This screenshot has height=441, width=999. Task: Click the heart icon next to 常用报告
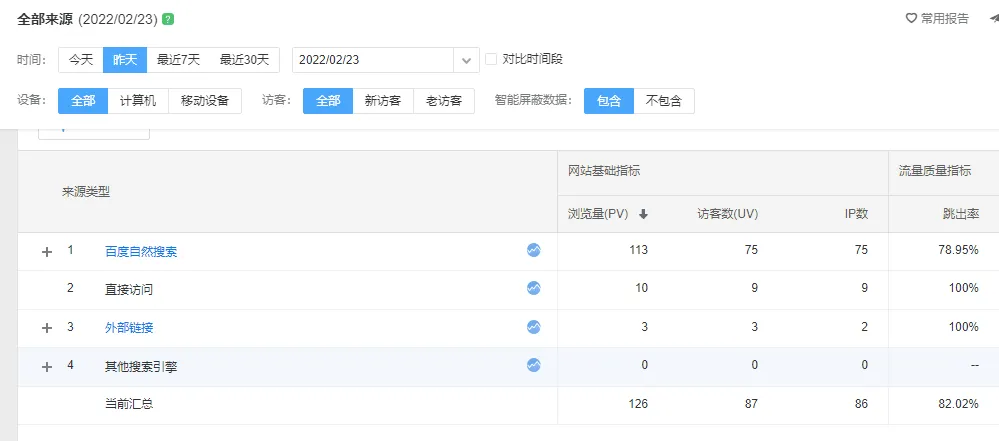pos(911,18)
